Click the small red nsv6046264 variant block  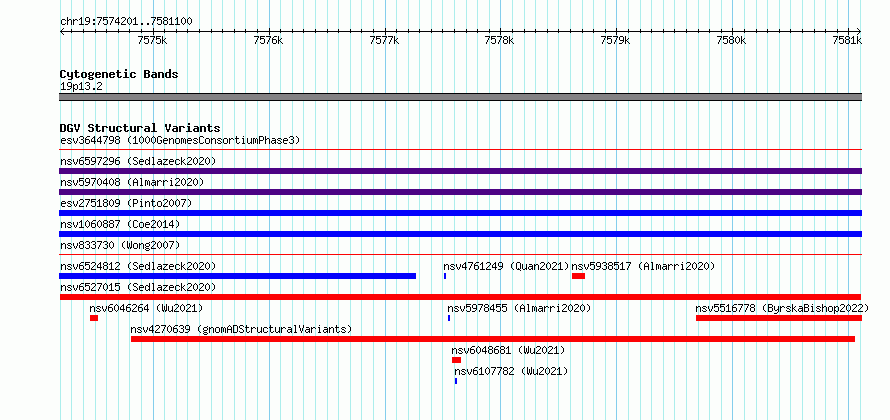[94, 318]
